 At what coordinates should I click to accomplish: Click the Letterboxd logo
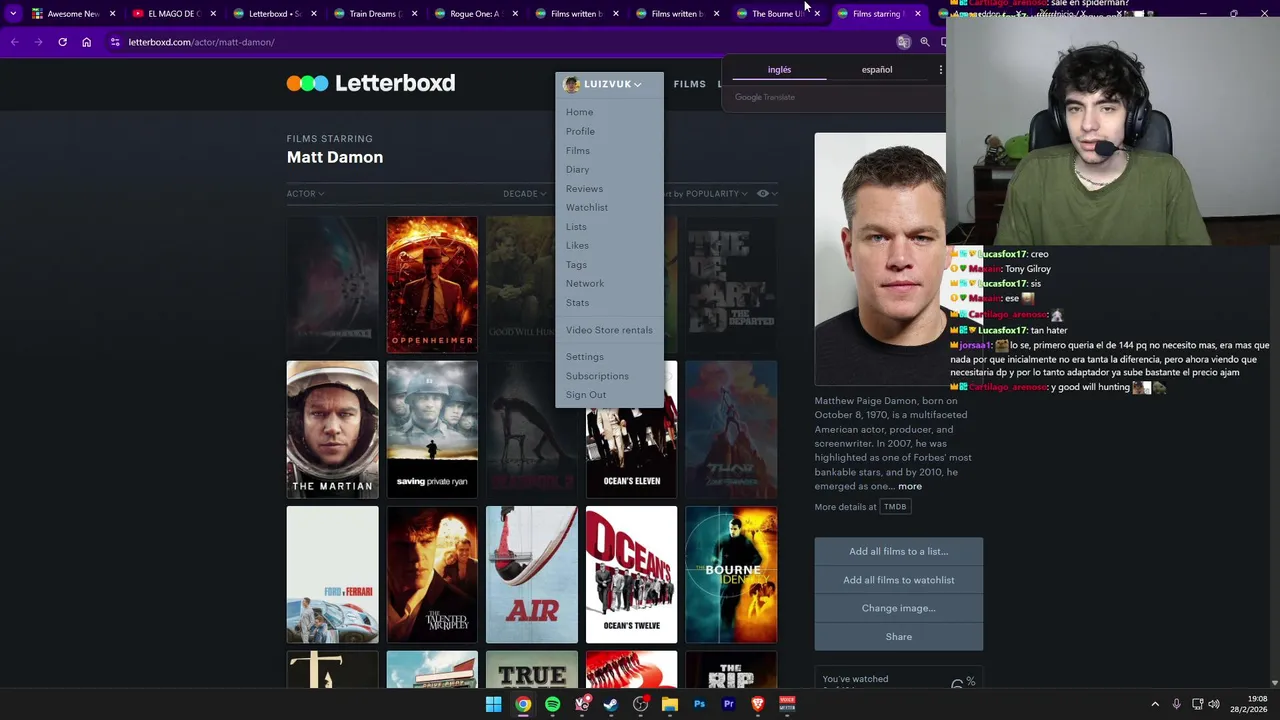pos(371,83)
